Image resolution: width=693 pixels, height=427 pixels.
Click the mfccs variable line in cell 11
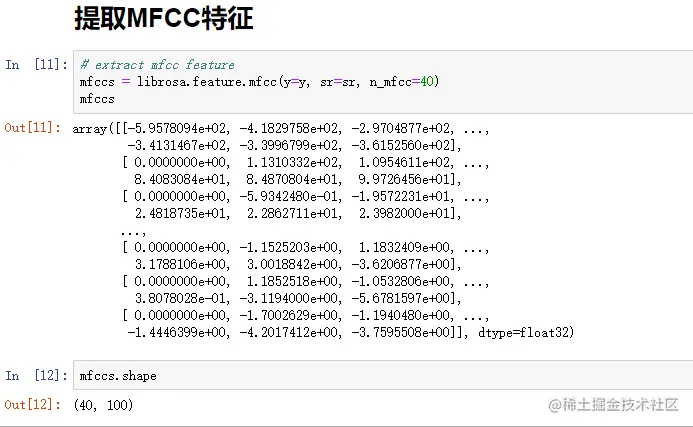[x=97, y=99]
